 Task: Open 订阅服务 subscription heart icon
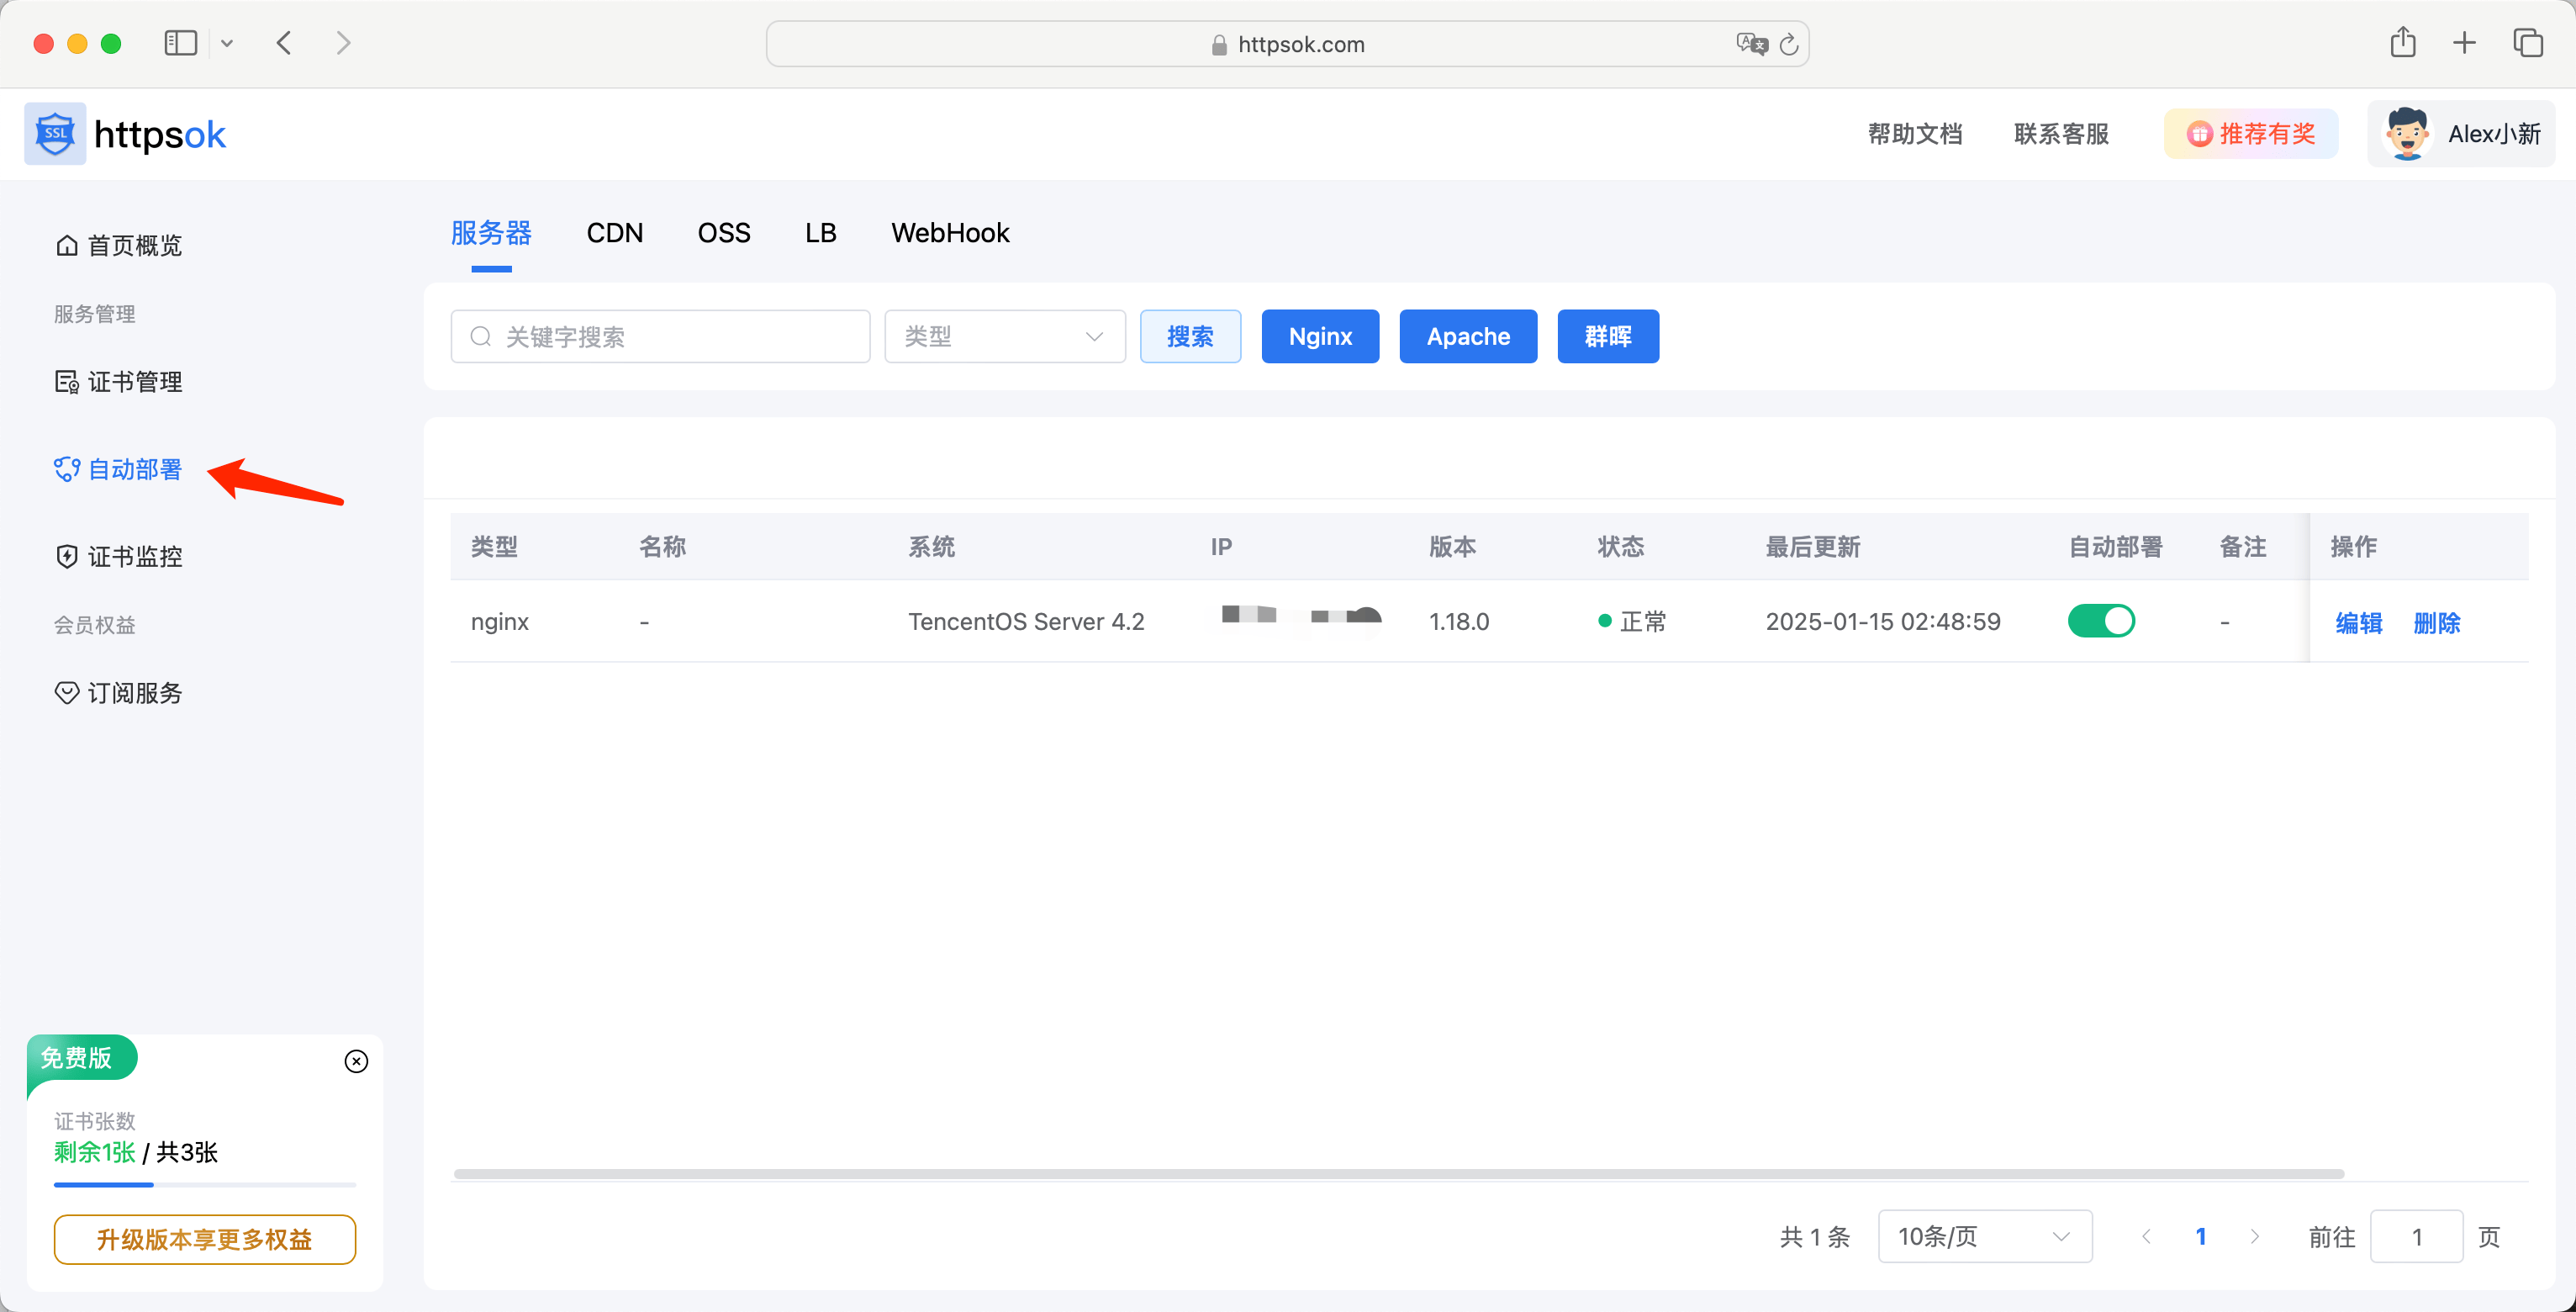pyautogui.click(x=67, y=693)
